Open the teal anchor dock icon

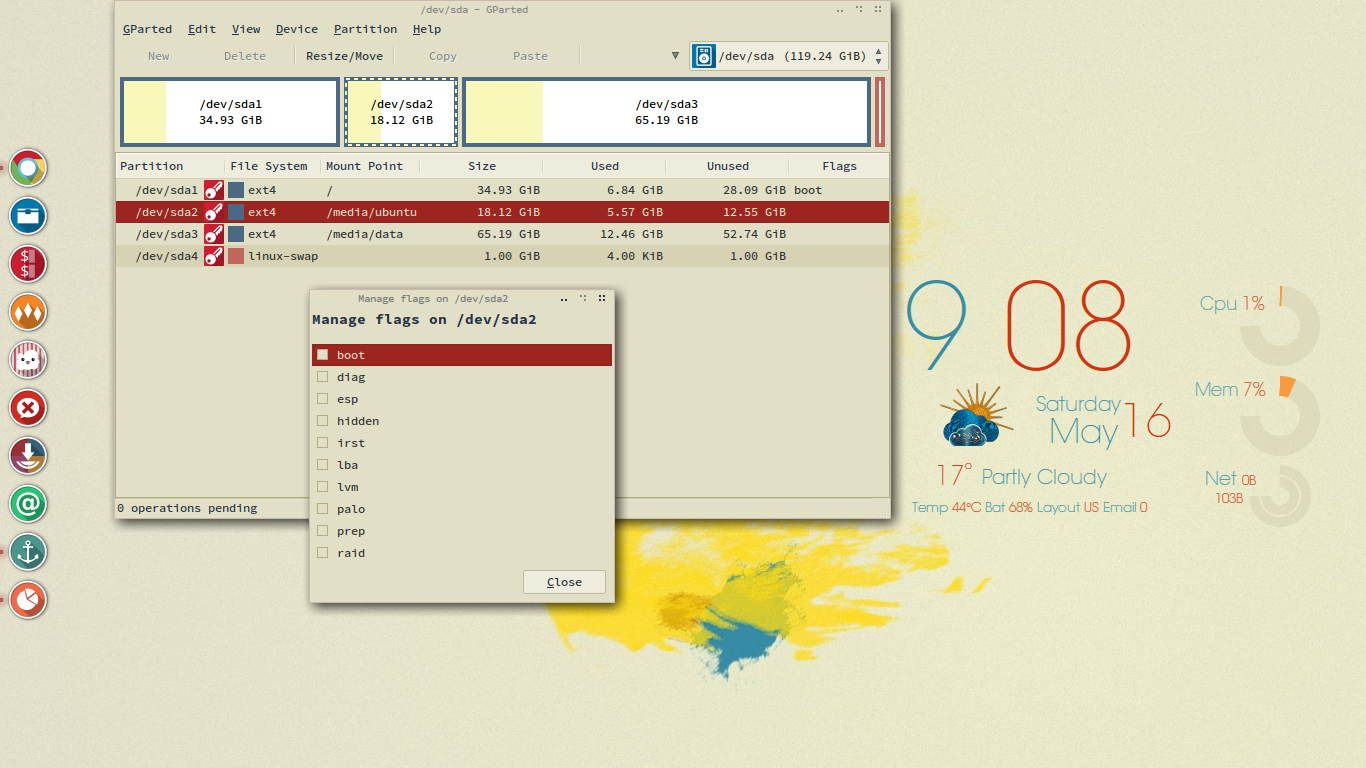(29, 552)
